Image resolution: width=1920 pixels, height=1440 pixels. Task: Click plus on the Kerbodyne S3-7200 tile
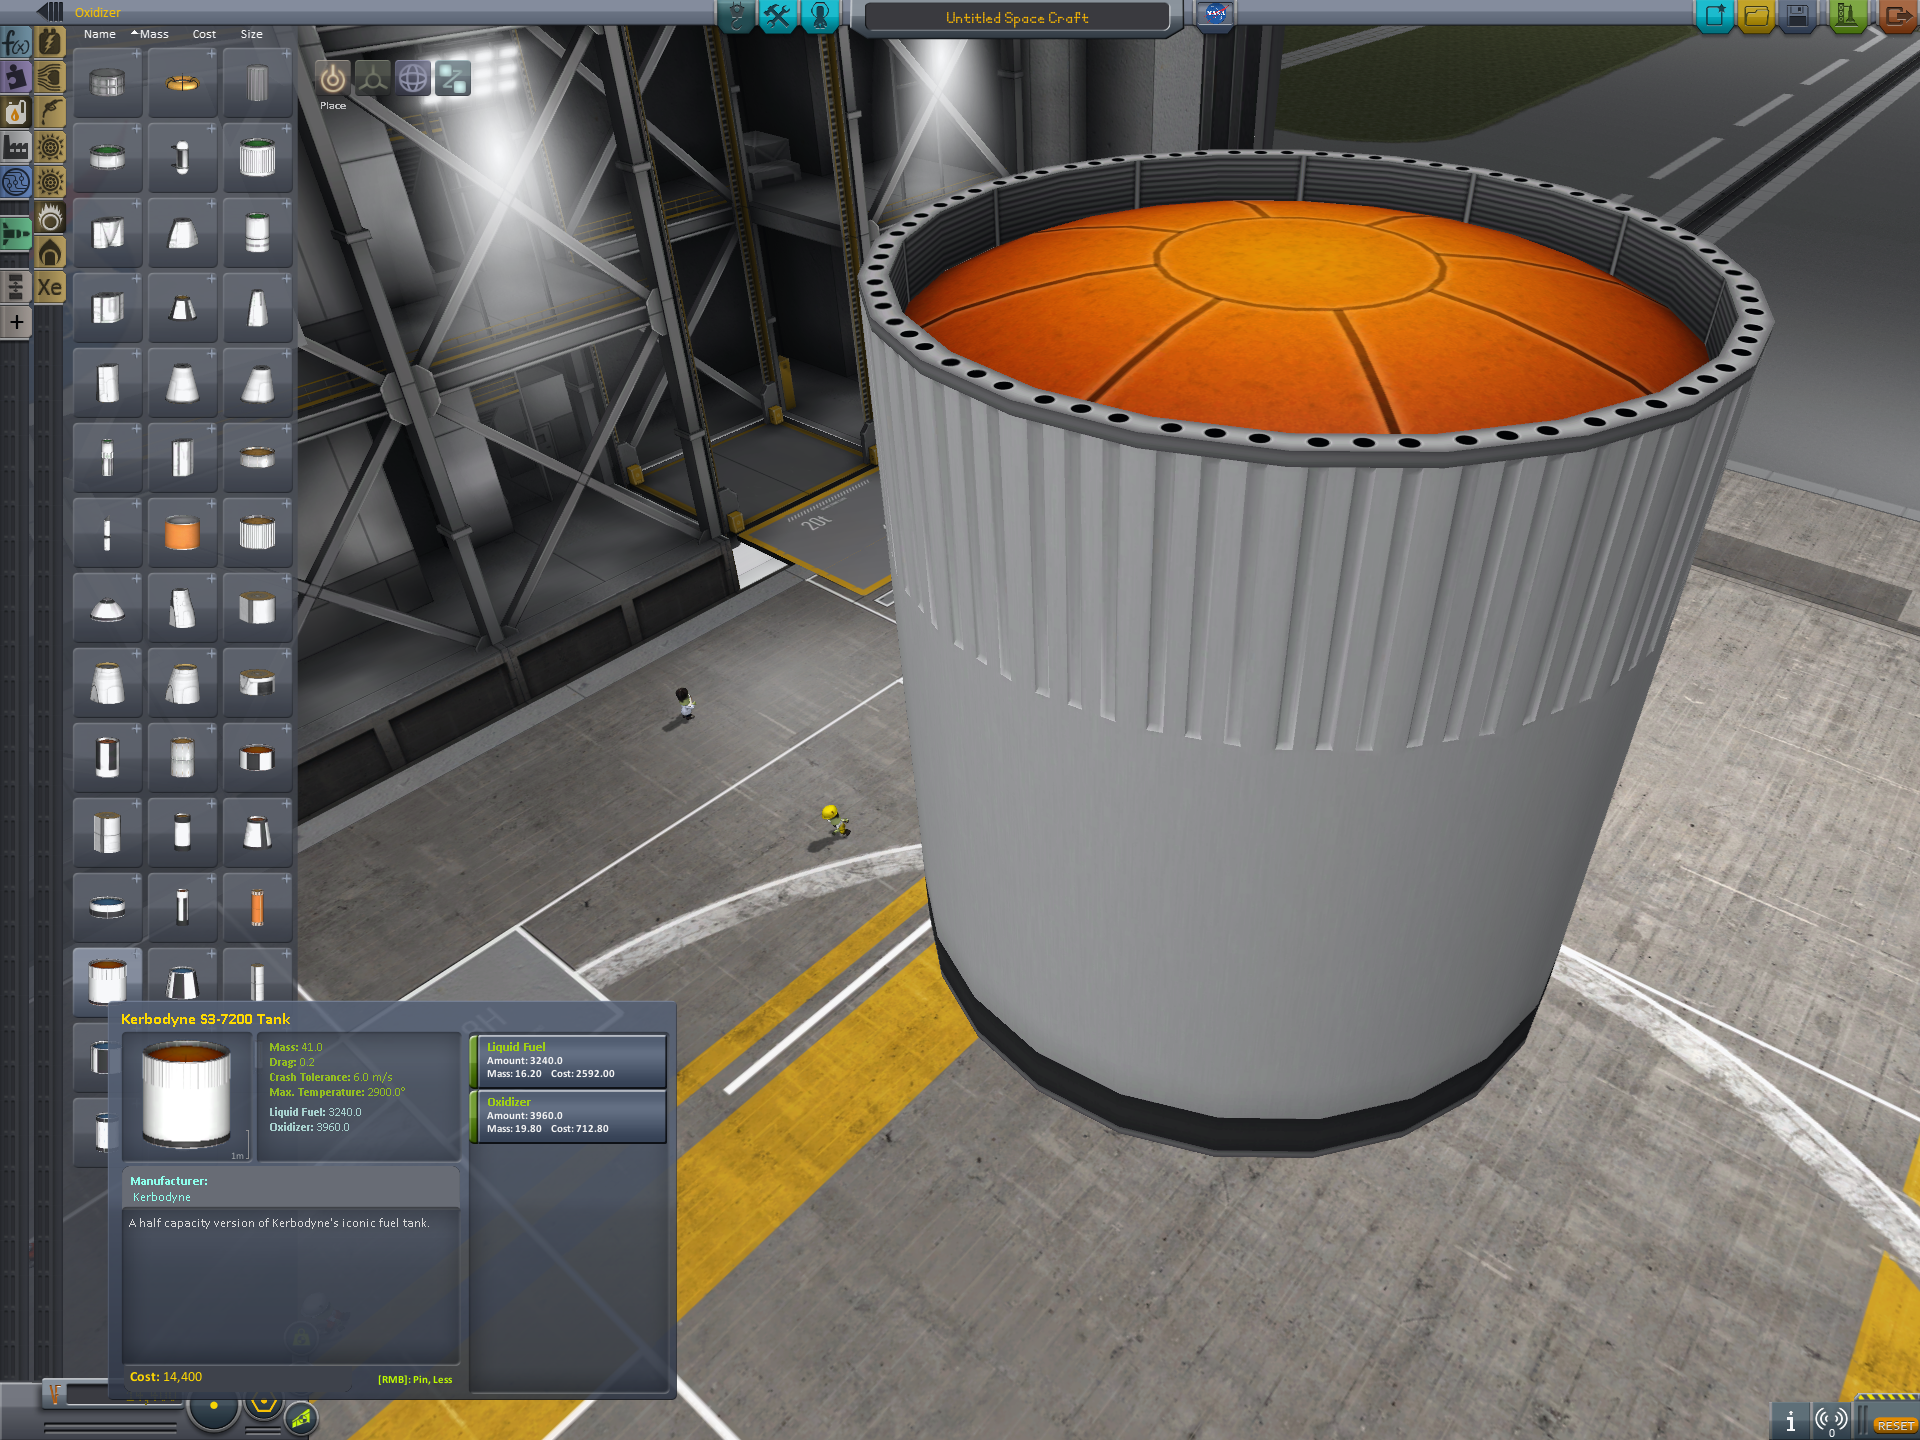[136, 954]
